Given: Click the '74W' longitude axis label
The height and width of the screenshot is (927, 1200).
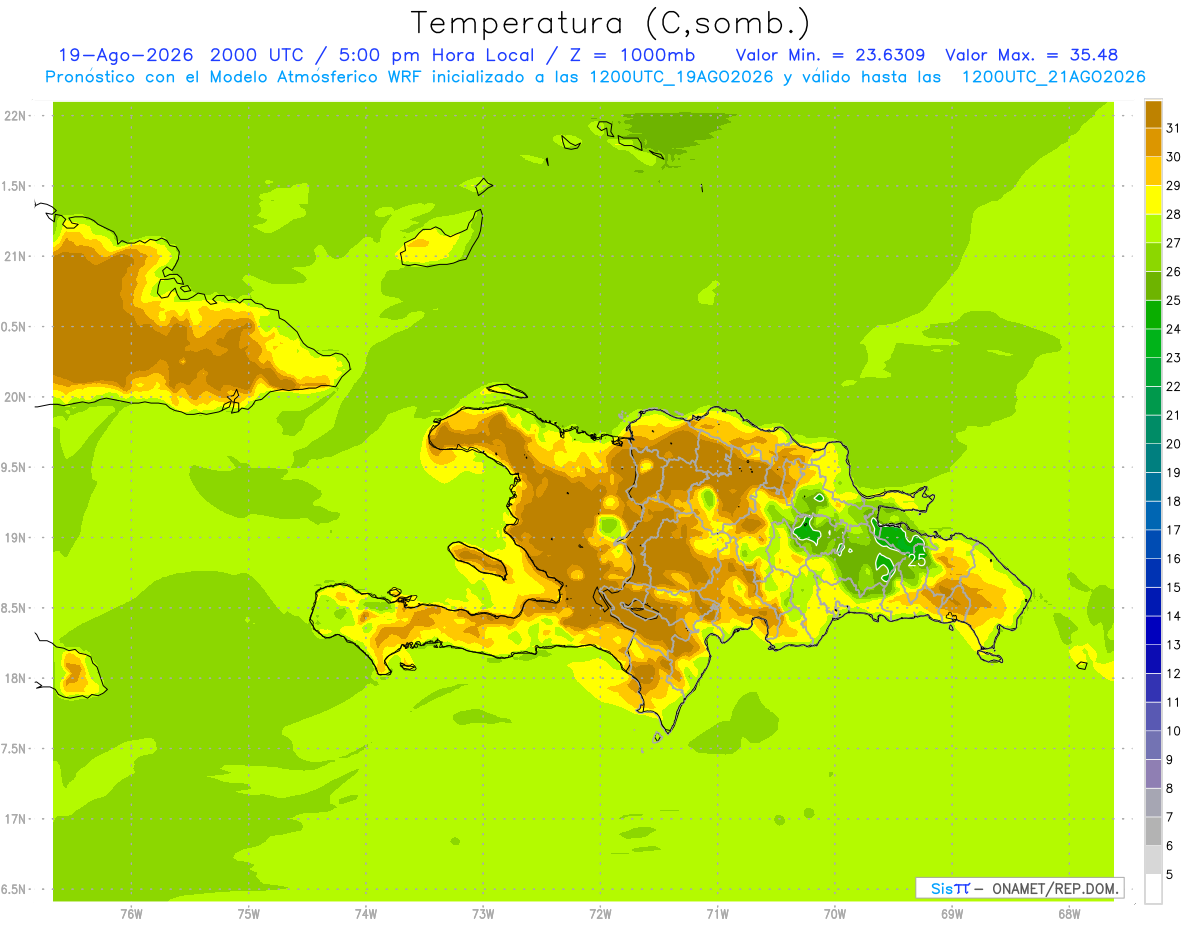Looking at the screenshot, I should pyautogui.click(x=366, y=914).
